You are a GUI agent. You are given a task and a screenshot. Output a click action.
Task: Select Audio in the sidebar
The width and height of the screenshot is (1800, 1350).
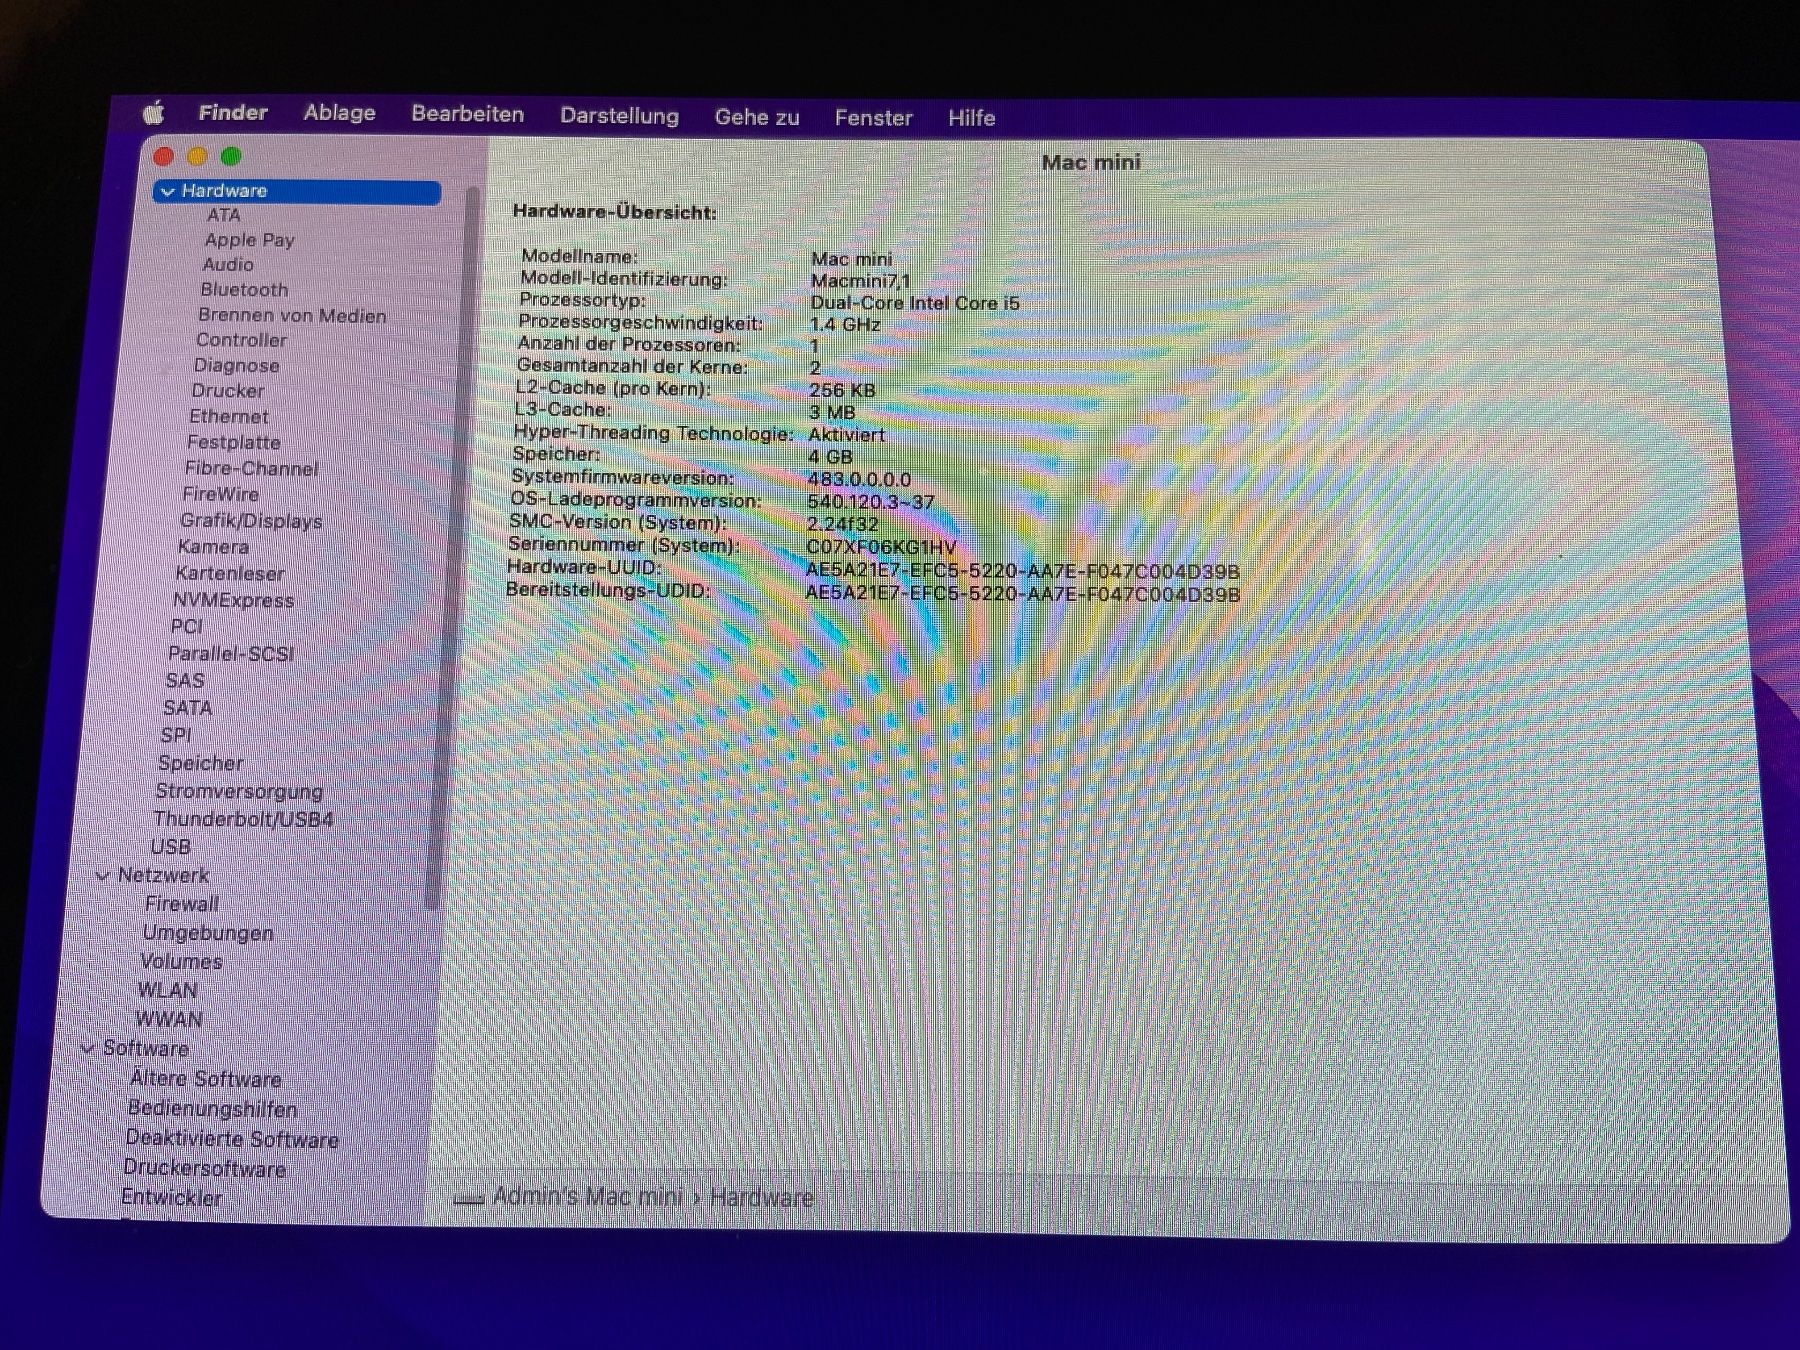(228, 264)
